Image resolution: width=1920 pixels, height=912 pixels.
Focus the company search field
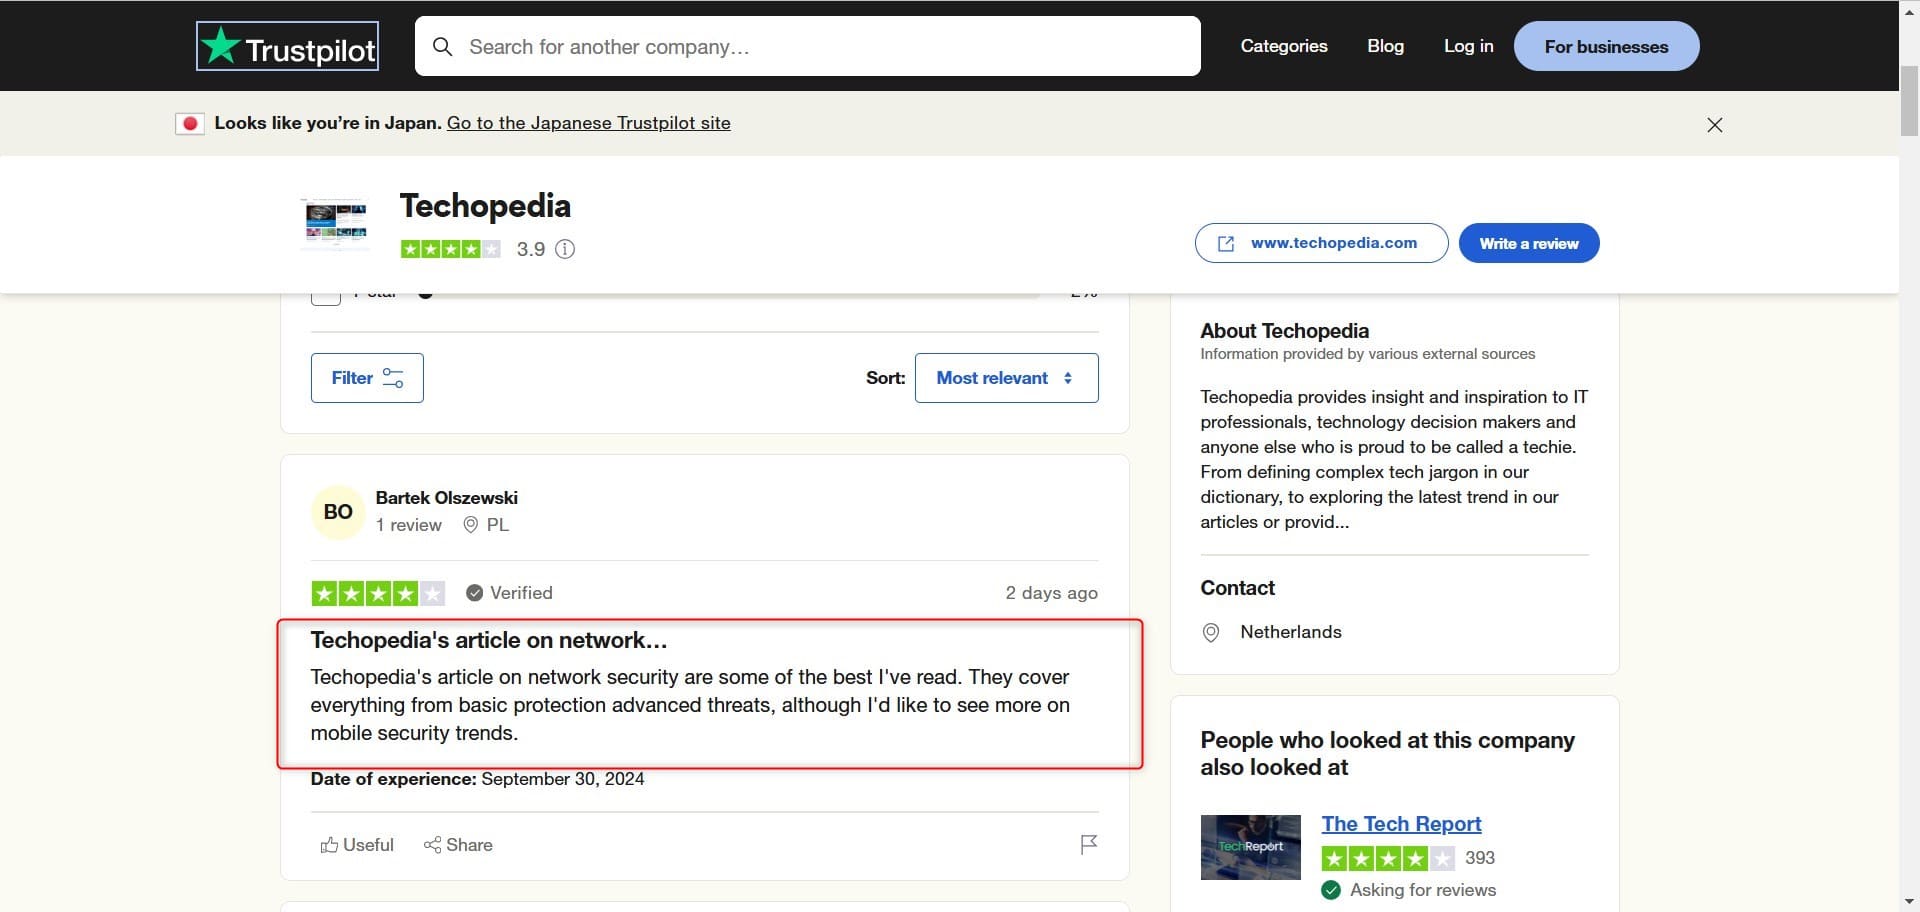click(808, 46)
